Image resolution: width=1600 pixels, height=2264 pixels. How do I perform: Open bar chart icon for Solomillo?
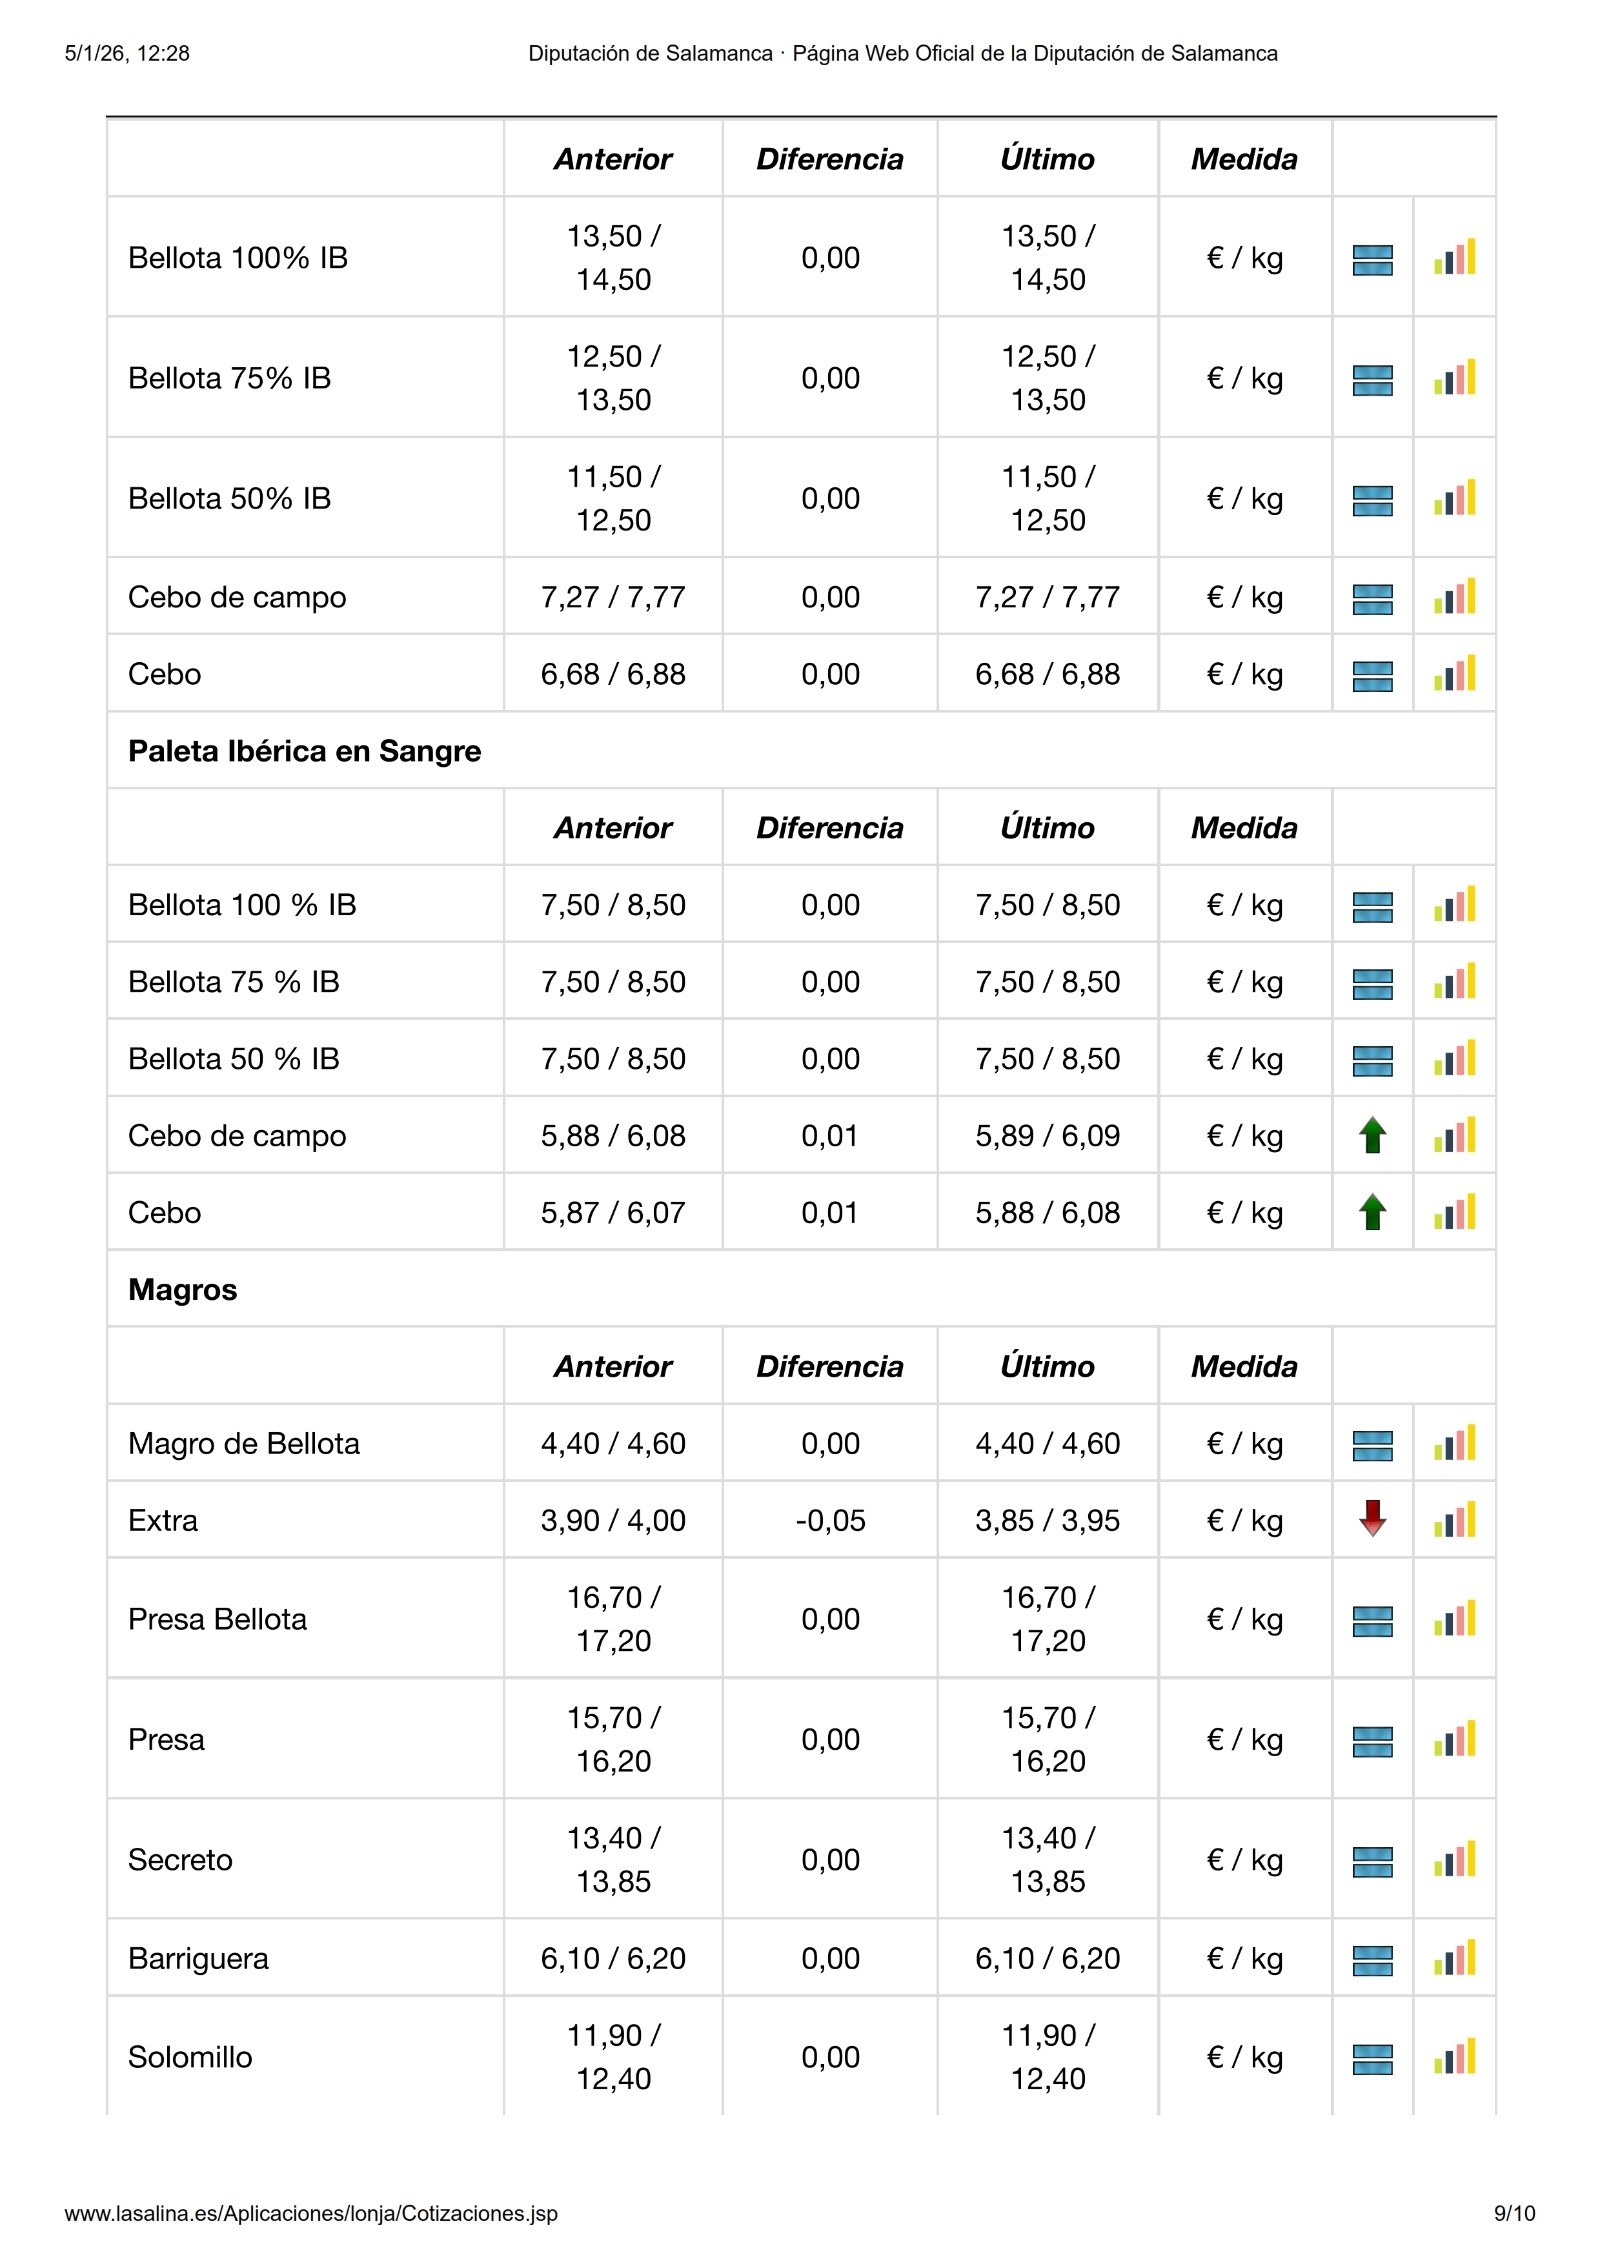[1454, 2057]
